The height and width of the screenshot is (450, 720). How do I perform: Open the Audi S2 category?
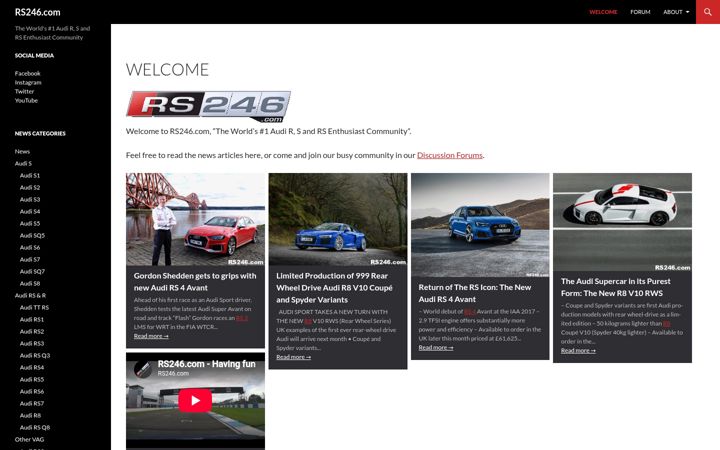pos(30,187)
